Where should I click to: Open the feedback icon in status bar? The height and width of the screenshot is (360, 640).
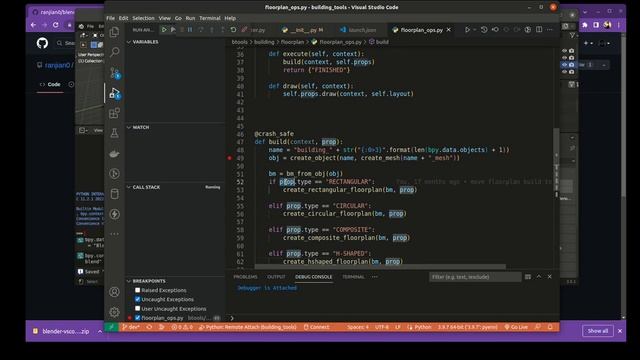pos(538,327)
